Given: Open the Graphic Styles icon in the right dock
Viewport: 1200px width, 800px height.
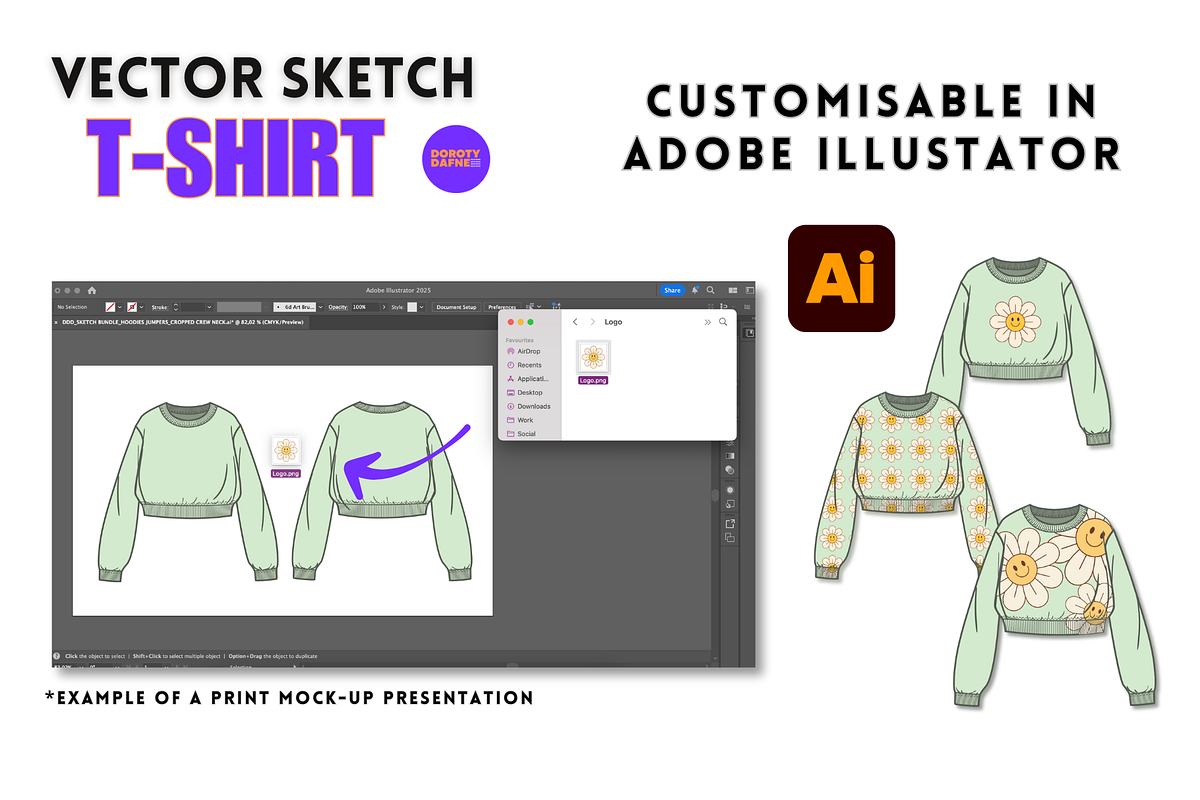Looking at the screenshot, I should pyautogui.click(x=730, y=504).
